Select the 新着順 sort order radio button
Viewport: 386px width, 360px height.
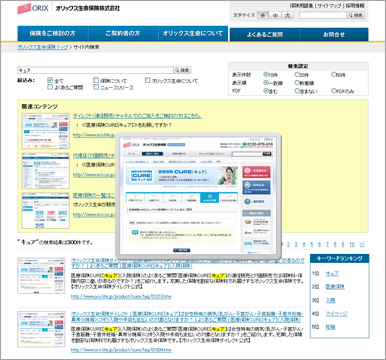click(x=297, y=82)
